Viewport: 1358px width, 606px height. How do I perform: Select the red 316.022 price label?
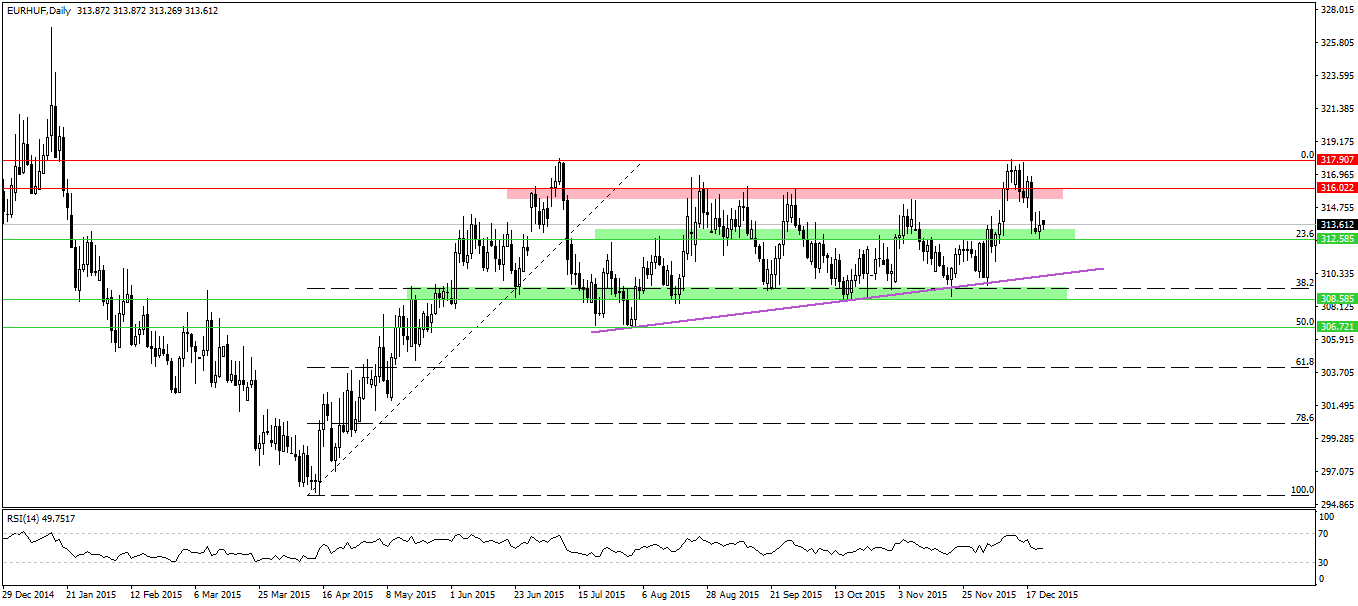(x=1335, y=188)
